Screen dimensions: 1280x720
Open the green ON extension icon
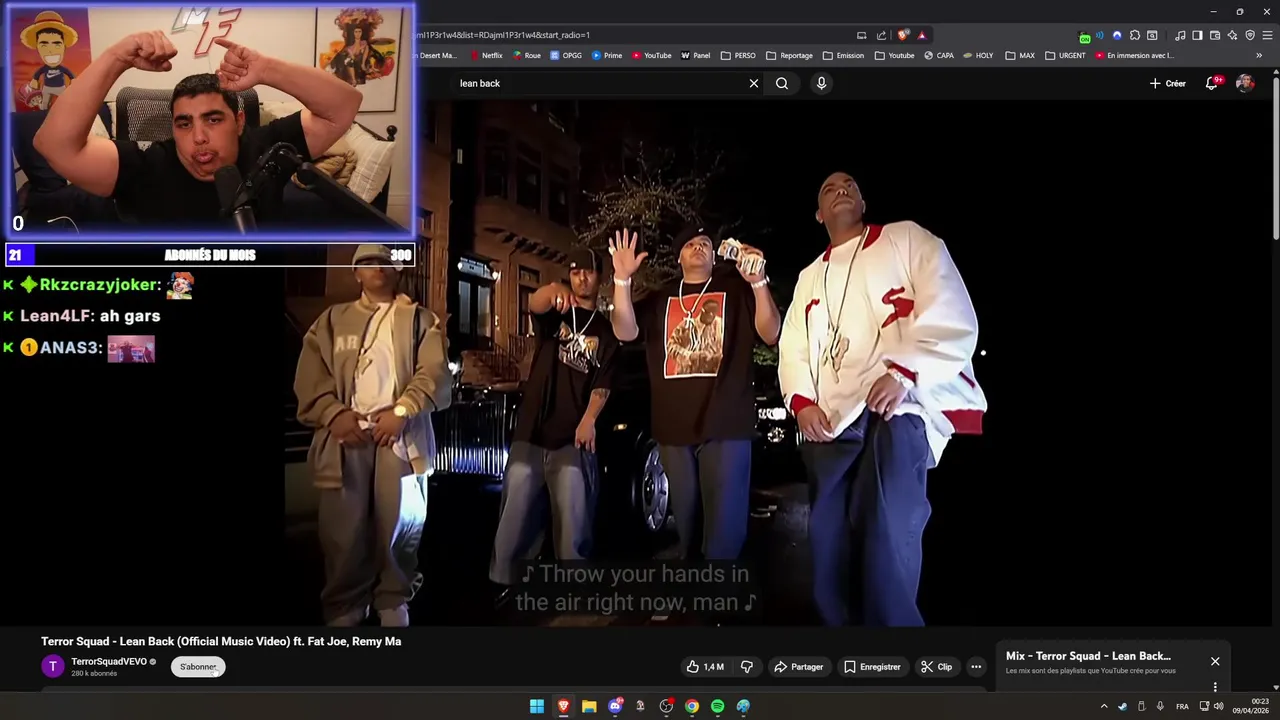coord(1084,36)
